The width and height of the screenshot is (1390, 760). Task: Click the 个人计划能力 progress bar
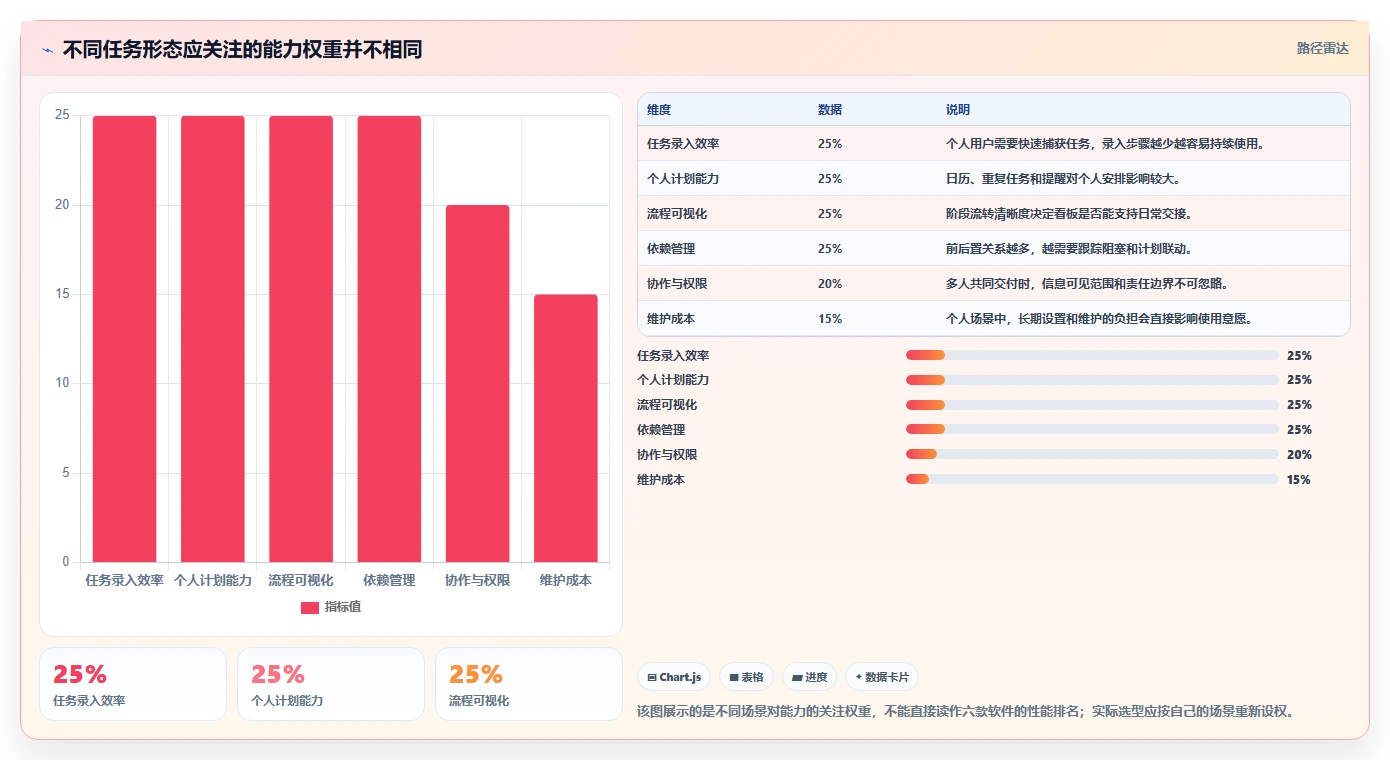pyautogui.click(x=1092, y=380)
